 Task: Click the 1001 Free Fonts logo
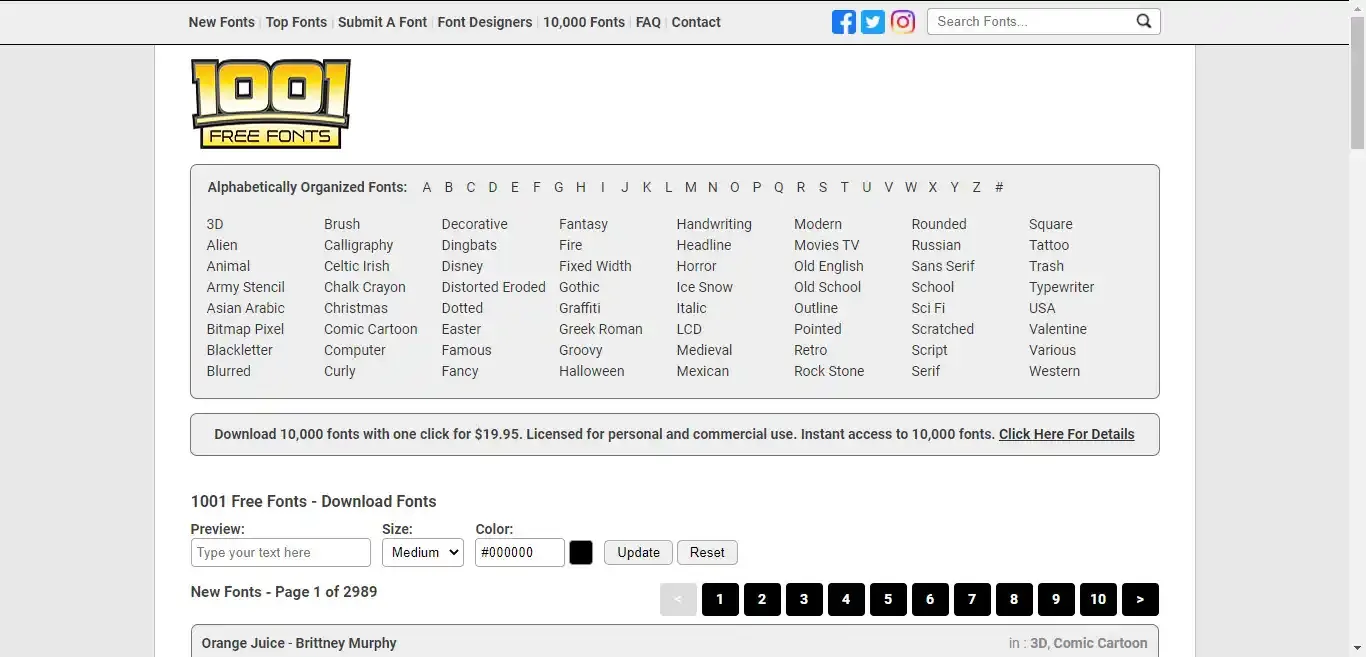tap(271, 104)
